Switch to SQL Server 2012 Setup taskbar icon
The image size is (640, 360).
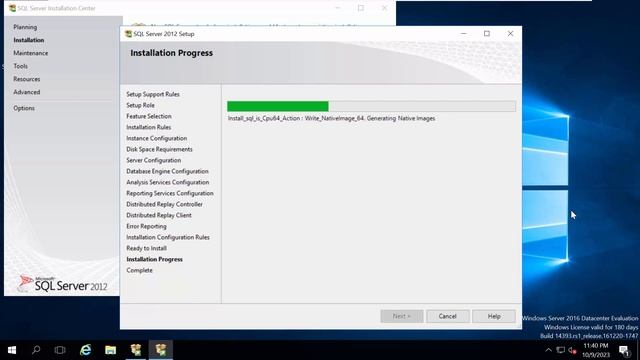tap(161, 350)
